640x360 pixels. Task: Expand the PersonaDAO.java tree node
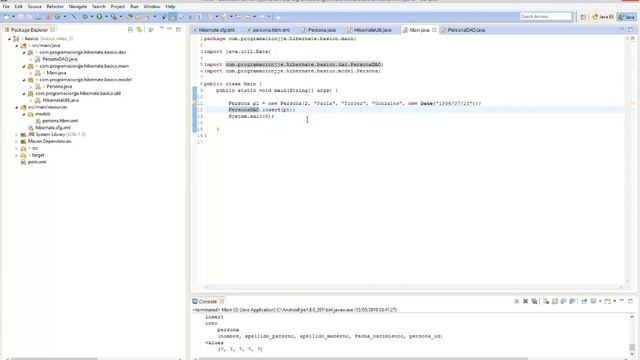[31, 60]
